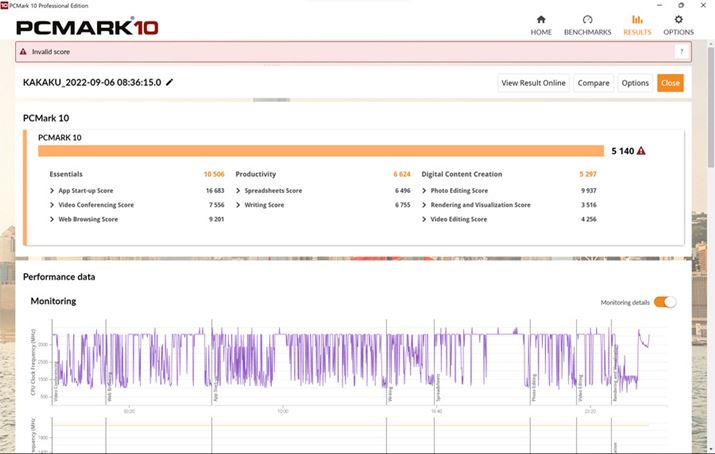The height and width of the screenshot is (454, 715).
Task: Select the Results chart icon
Action: (x=637, y=19)
